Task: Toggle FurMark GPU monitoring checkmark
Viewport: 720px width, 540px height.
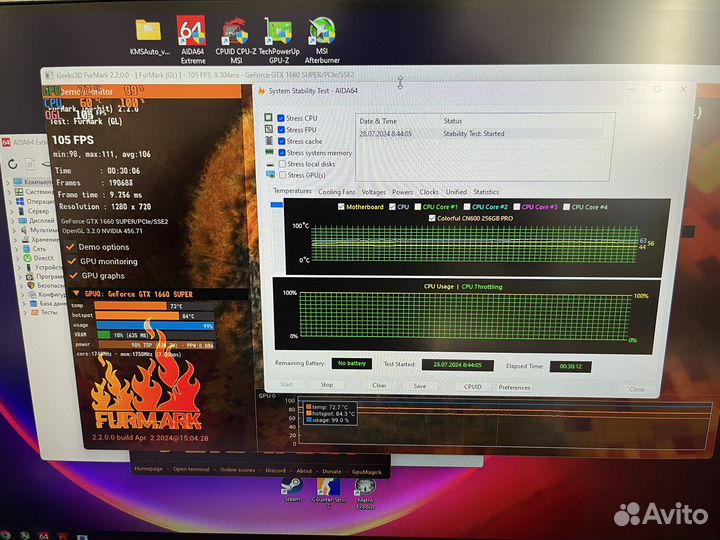Action: (72, 261)
